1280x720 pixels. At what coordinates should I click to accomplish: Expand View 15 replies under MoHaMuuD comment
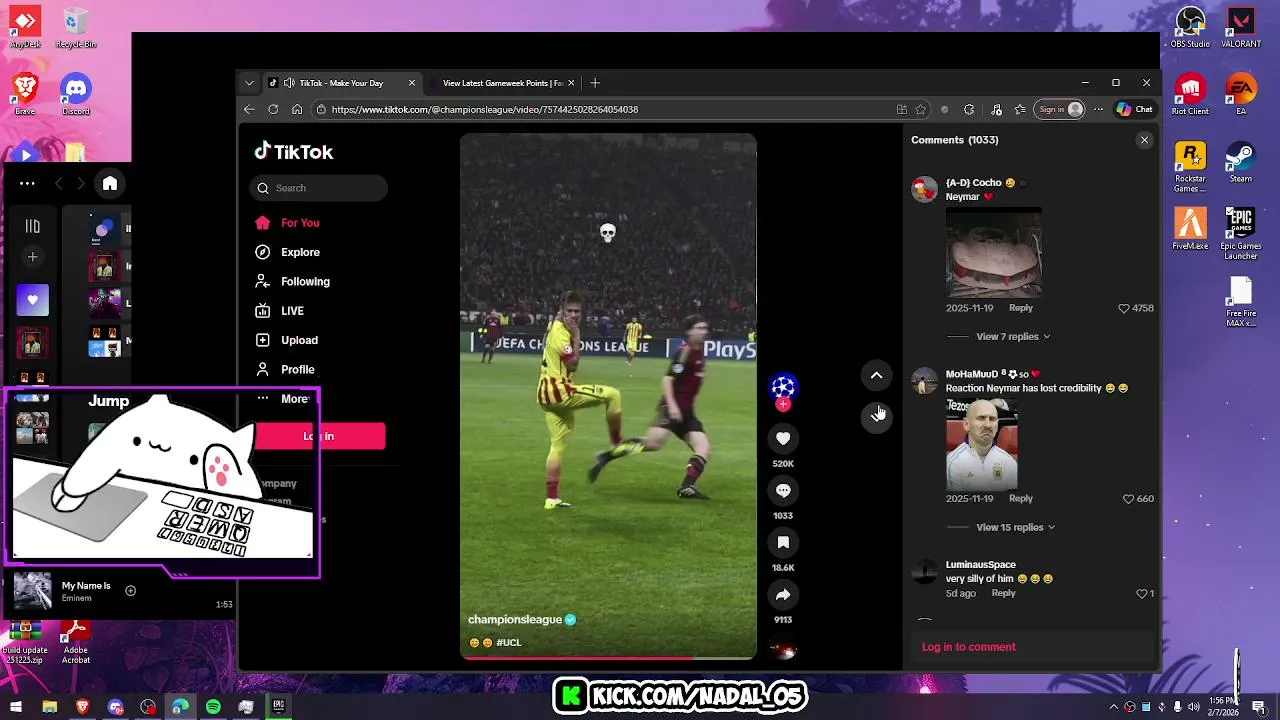(x=1015, y=527)
